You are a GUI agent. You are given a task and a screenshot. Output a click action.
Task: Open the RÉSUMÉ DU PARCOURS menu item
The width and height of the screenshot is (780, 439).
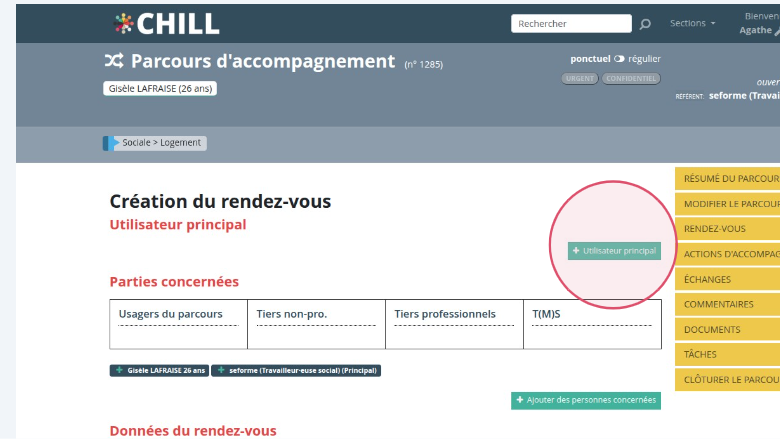point(729,179)
